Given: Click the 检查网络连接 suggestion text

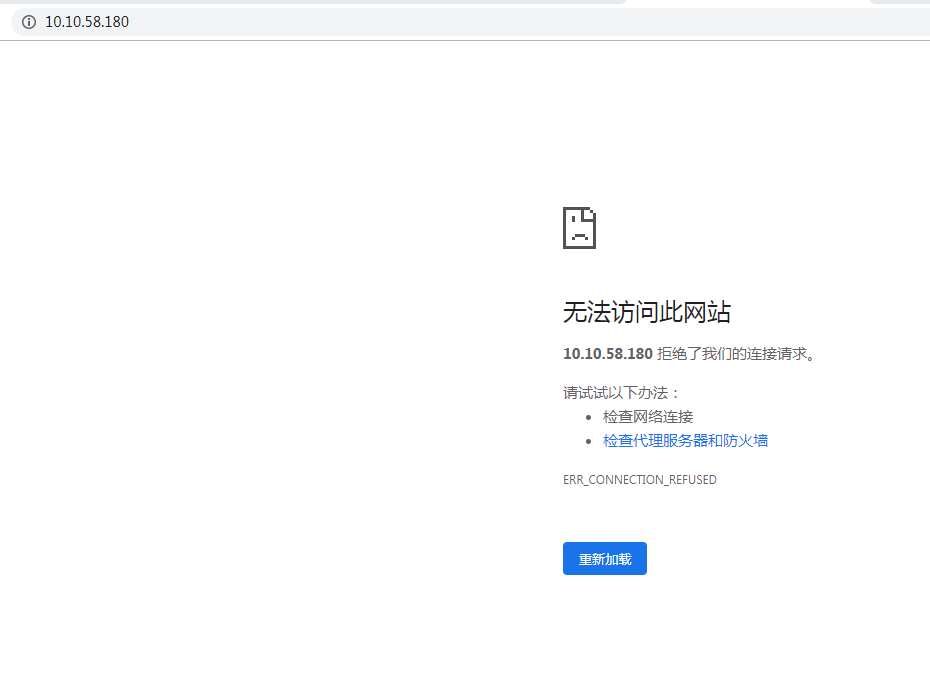Looking at the screenshot, I should tap(648, 417).
